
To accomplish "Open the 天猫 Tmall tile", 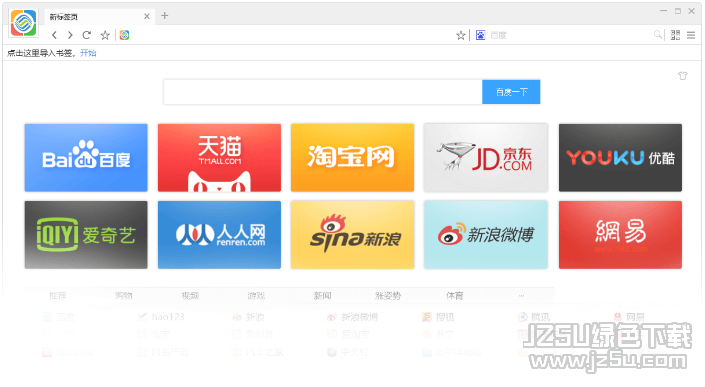I will (219, 158).
